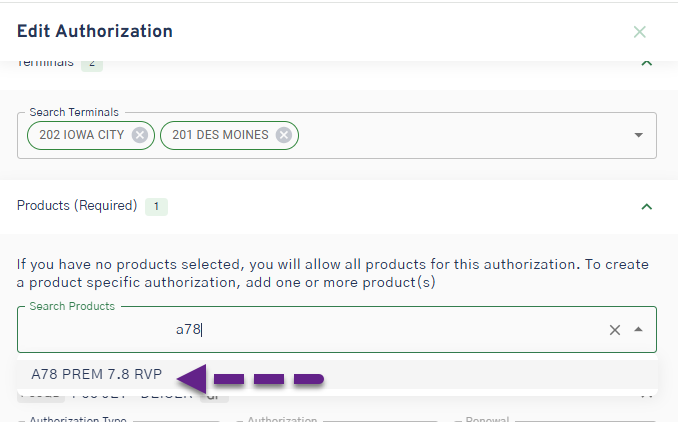Collapse the Terminals section chevron
The height and width of the screenshot is (422, 678).
646,64
